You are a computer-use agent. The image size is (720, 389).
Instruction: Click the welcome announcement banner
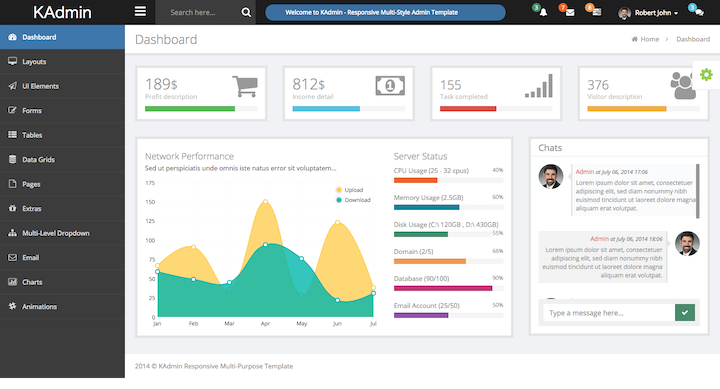385,12
